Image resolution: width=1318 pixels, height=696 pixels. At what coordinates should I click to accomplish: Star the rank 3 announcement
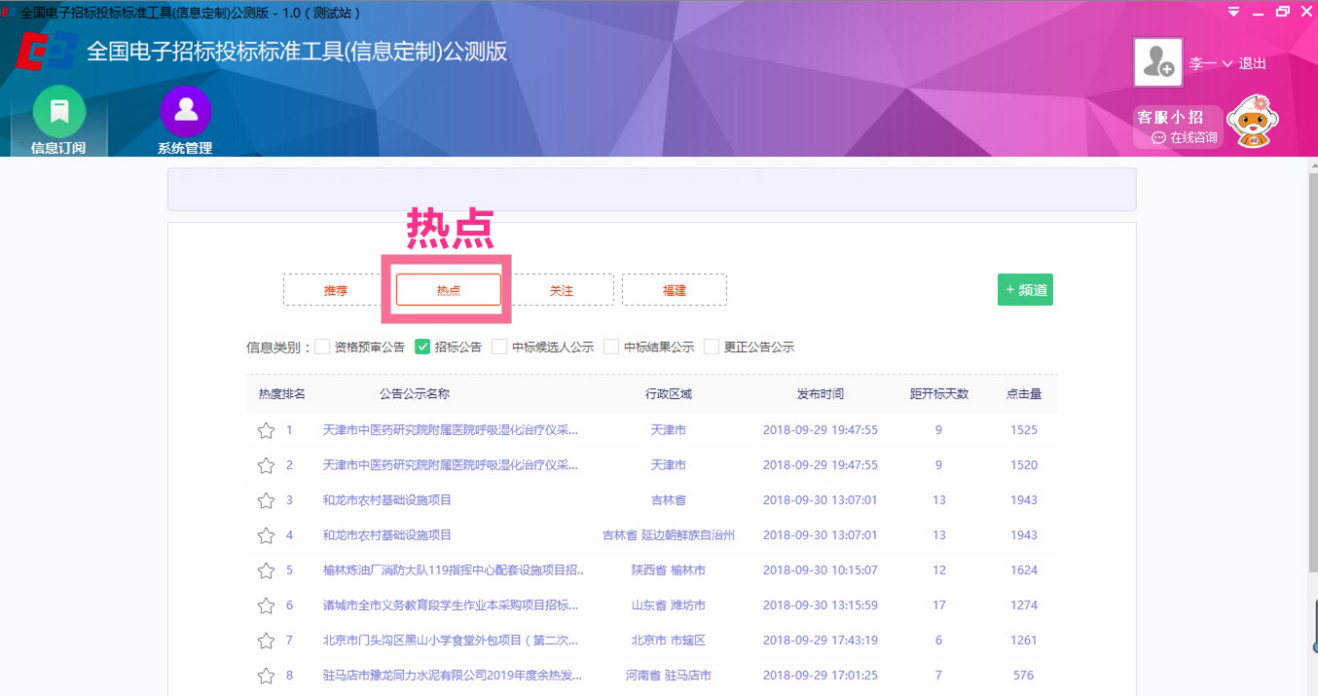click(266, 500)
